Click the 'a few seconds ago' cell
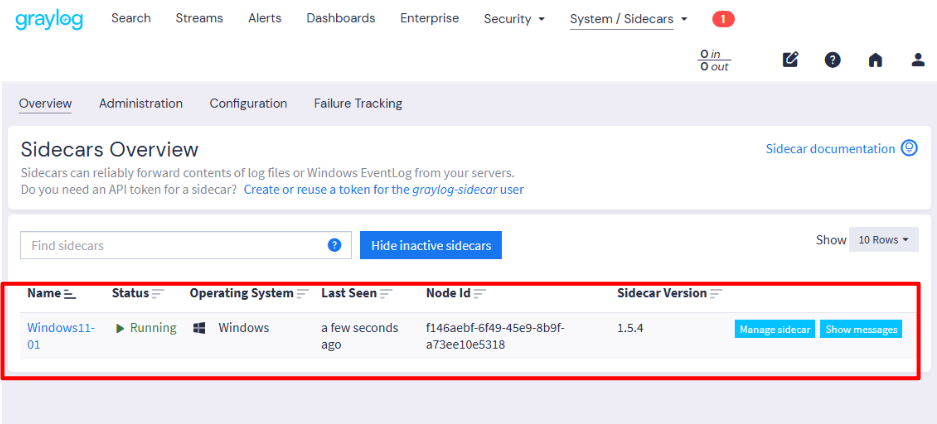This screenshot has width=937, height=424. coord(360,336)
